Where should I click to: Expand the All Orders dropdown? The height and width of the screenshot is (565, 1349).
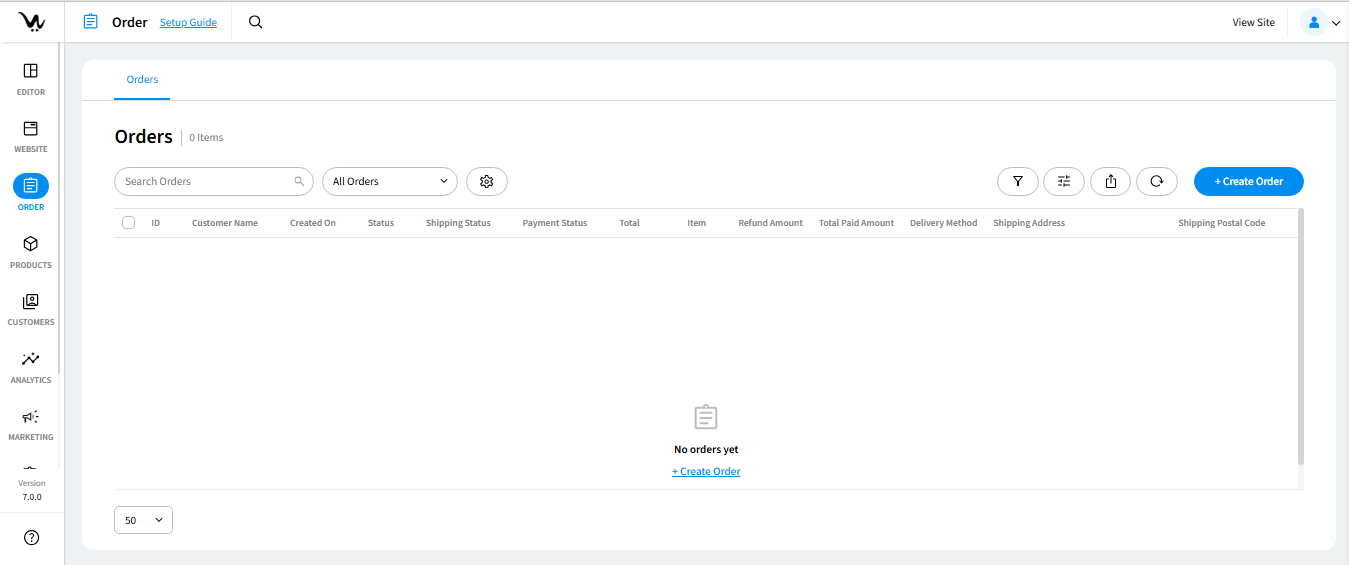[389, 181]
